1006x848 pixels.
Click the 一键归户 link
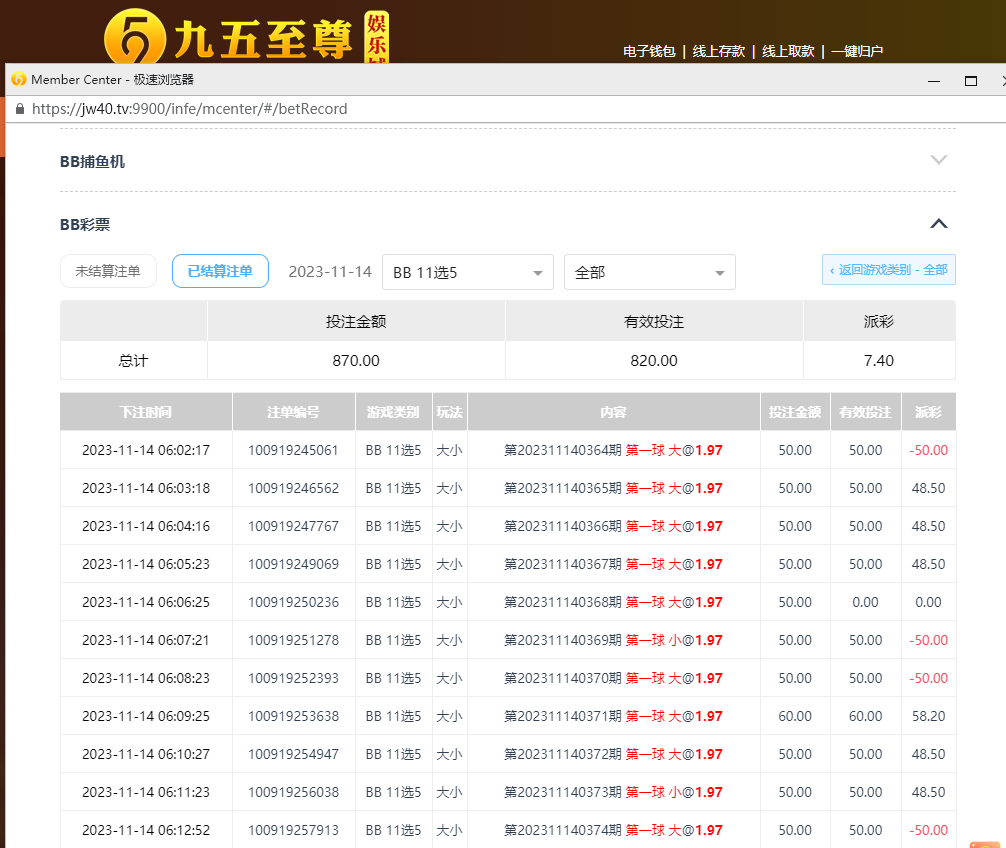click(x=857, y=51)
